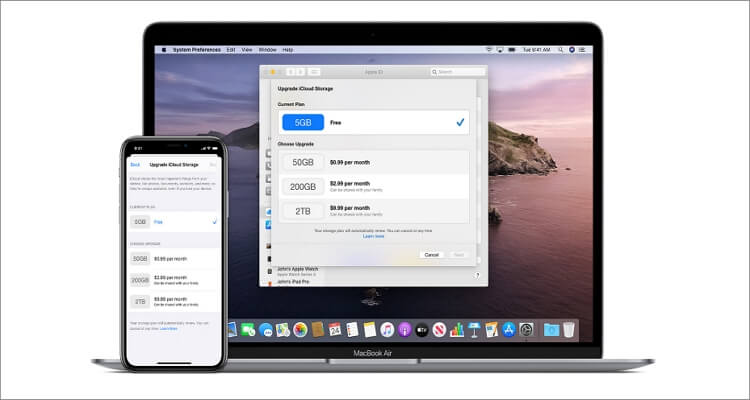Open the System Preferences menu
Image resolution: width=750 pixels, height=400 pixels.
coord(197,50)
